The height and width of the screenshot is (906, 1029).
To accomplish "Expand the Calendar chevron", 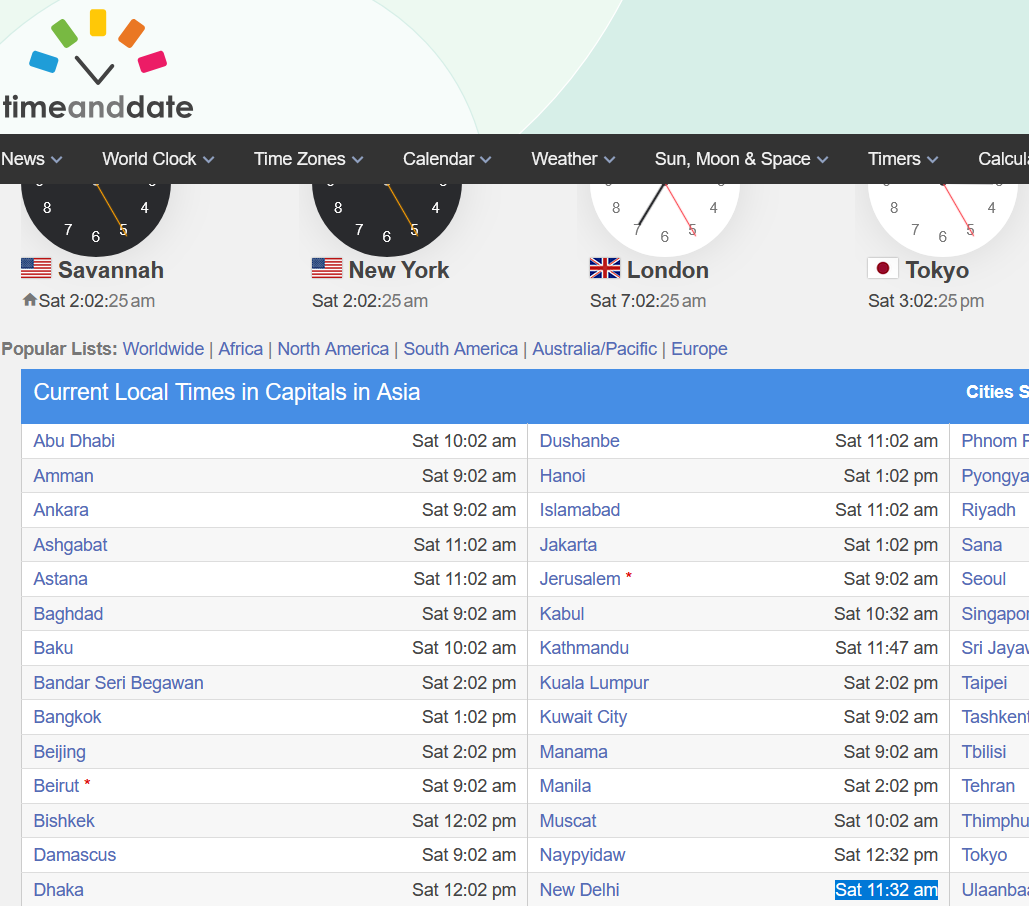I will tap(486, 159).
